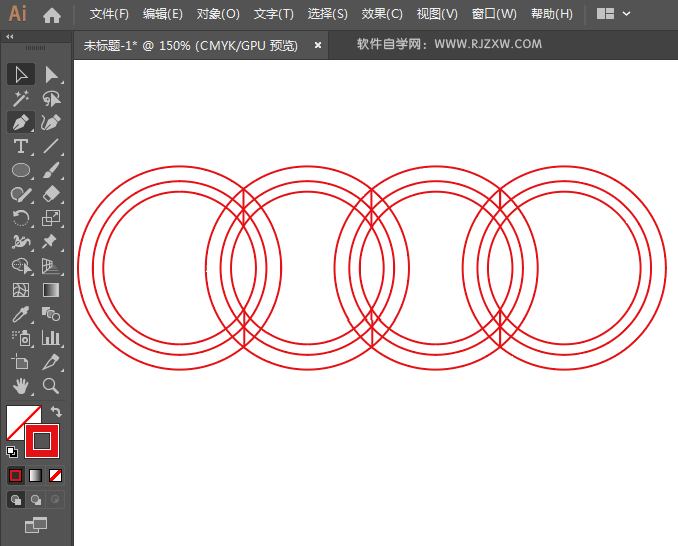Swap fill and stroke colors
The height and width of the screenshot is (546, 678).
[56, 411]
